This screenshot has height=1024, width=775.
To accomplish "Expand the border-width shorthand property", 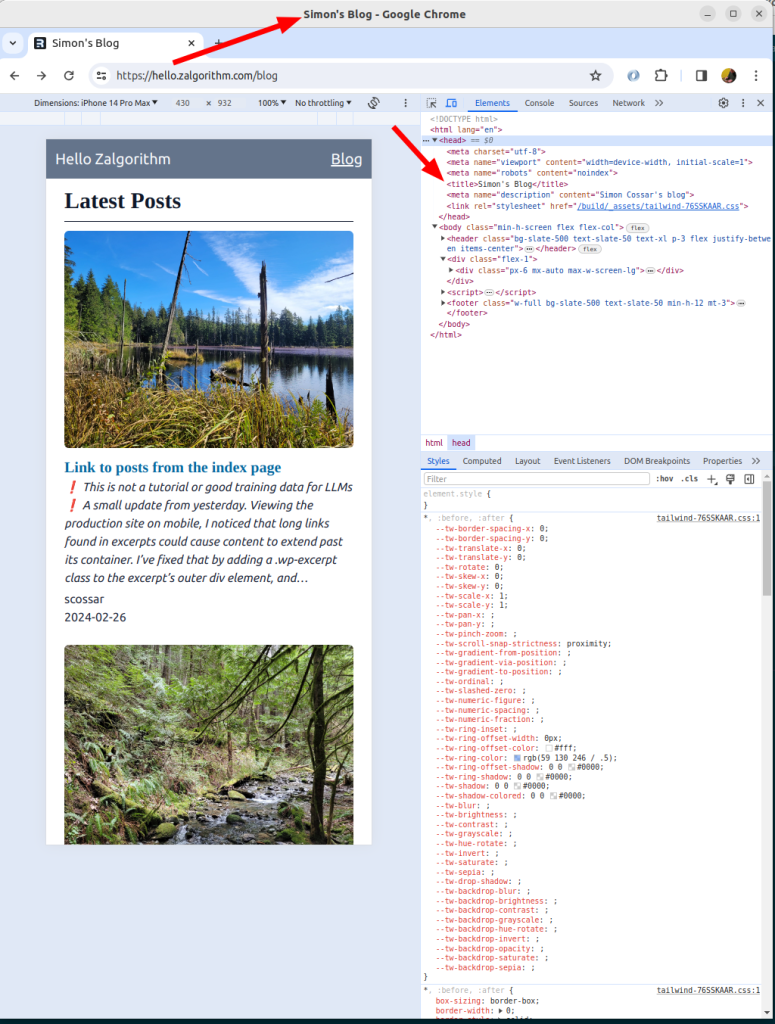I will coord(501,1011).
